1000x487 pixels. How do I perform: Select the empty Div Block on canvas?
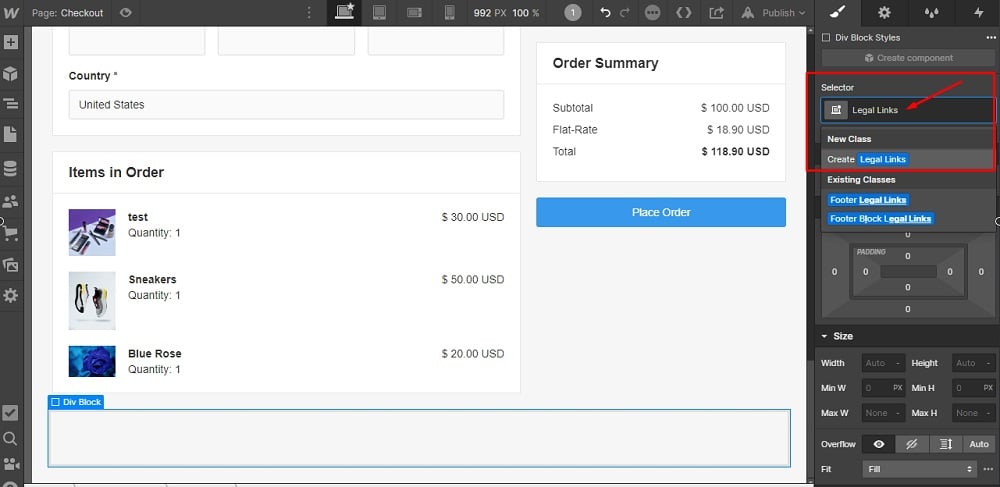419,438
